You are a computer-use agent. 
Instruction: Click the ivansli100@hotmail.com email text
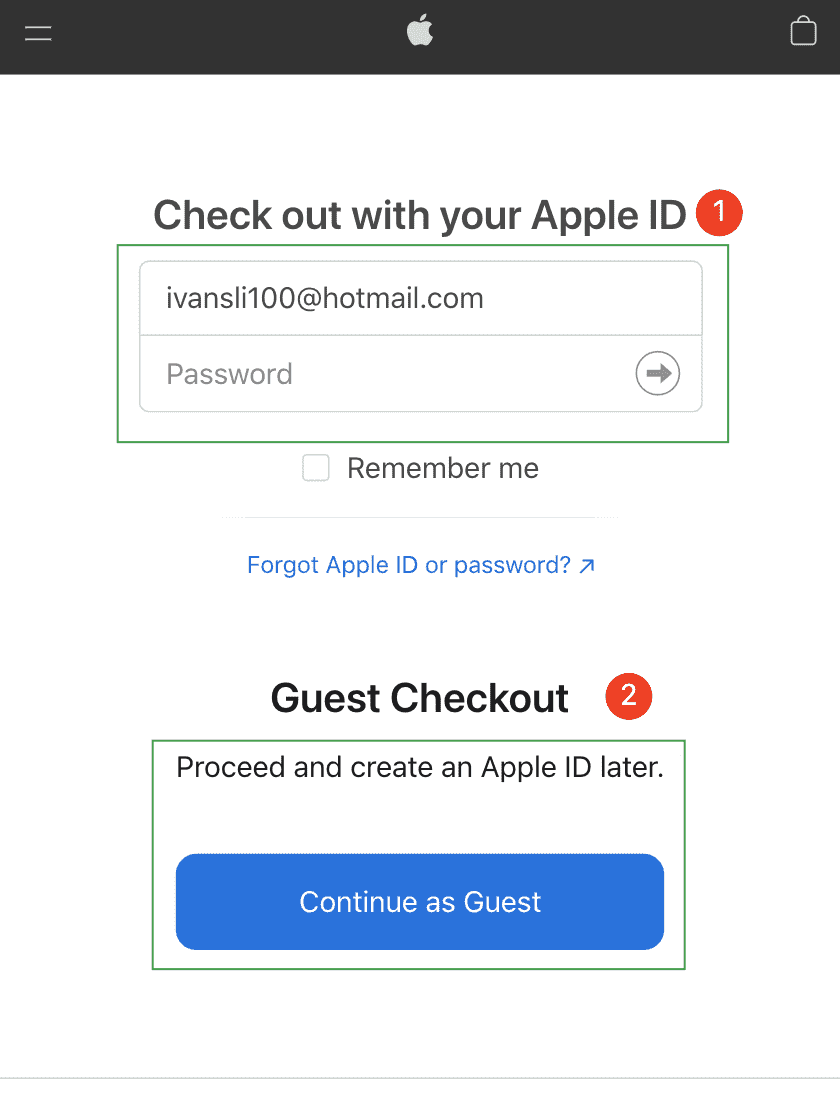click(x=324, y=298)
